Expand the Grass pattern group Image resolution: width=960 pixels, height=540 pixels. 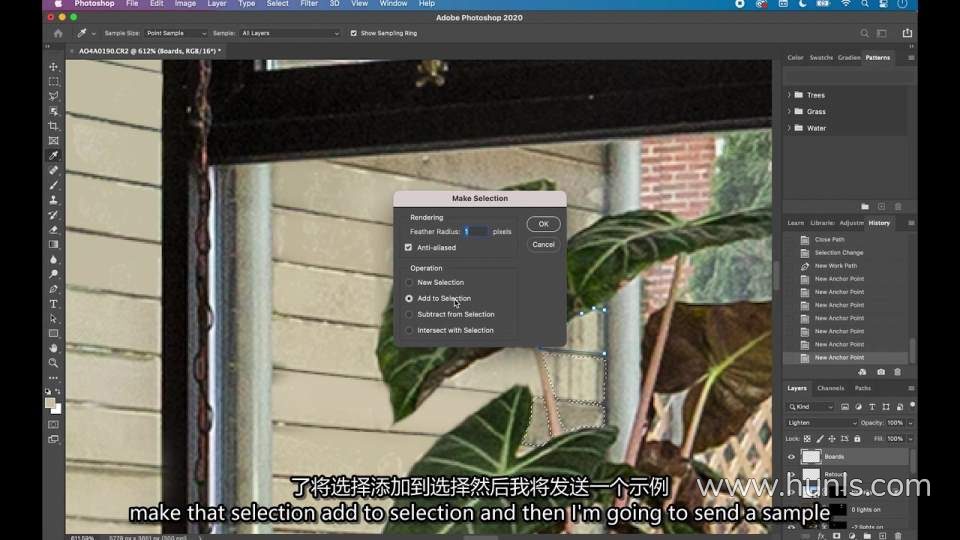click(x=789, y=111)
